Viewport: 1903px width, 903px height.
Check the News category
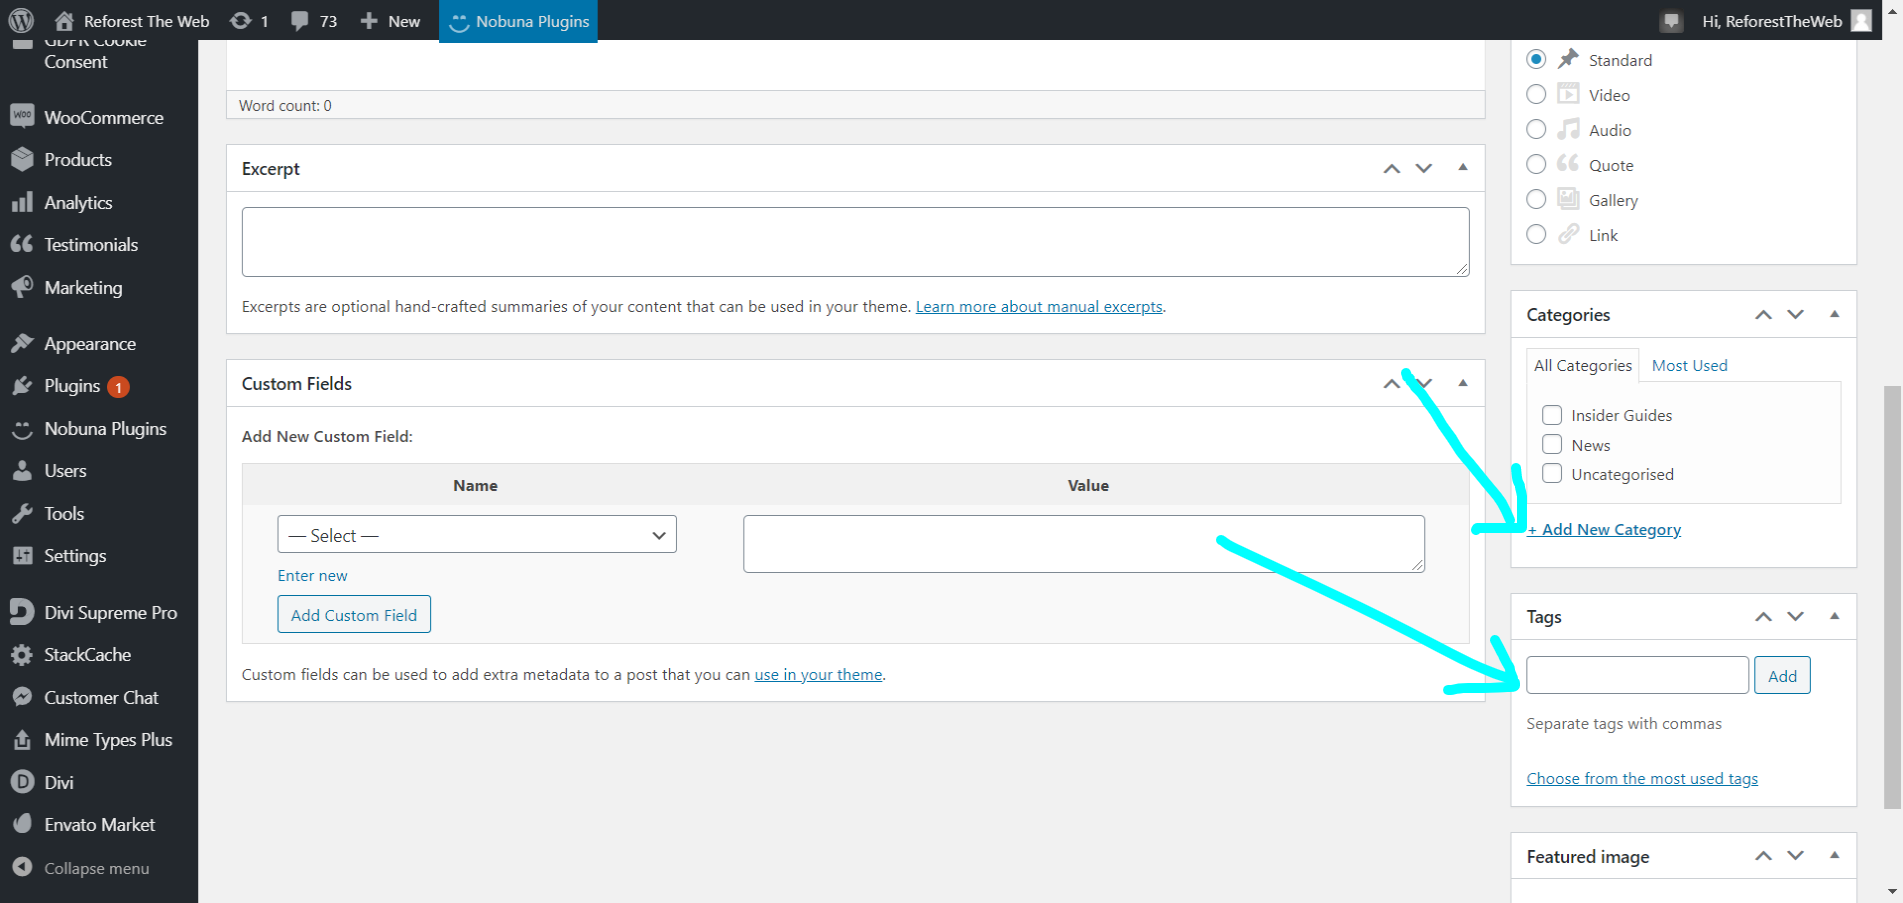click(1552, 444)
